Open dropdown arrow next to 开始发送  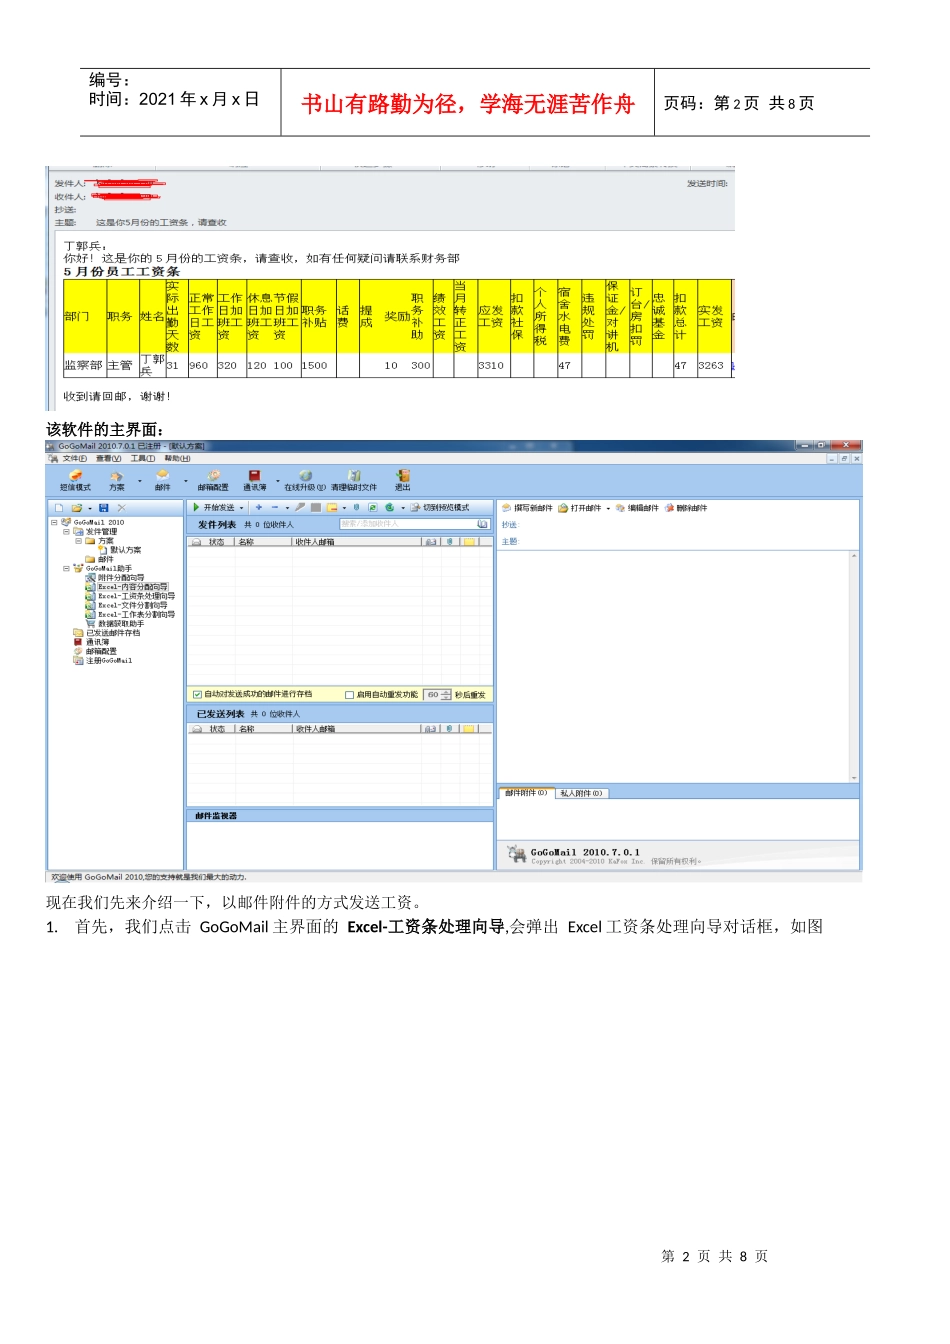click(241, 509)
